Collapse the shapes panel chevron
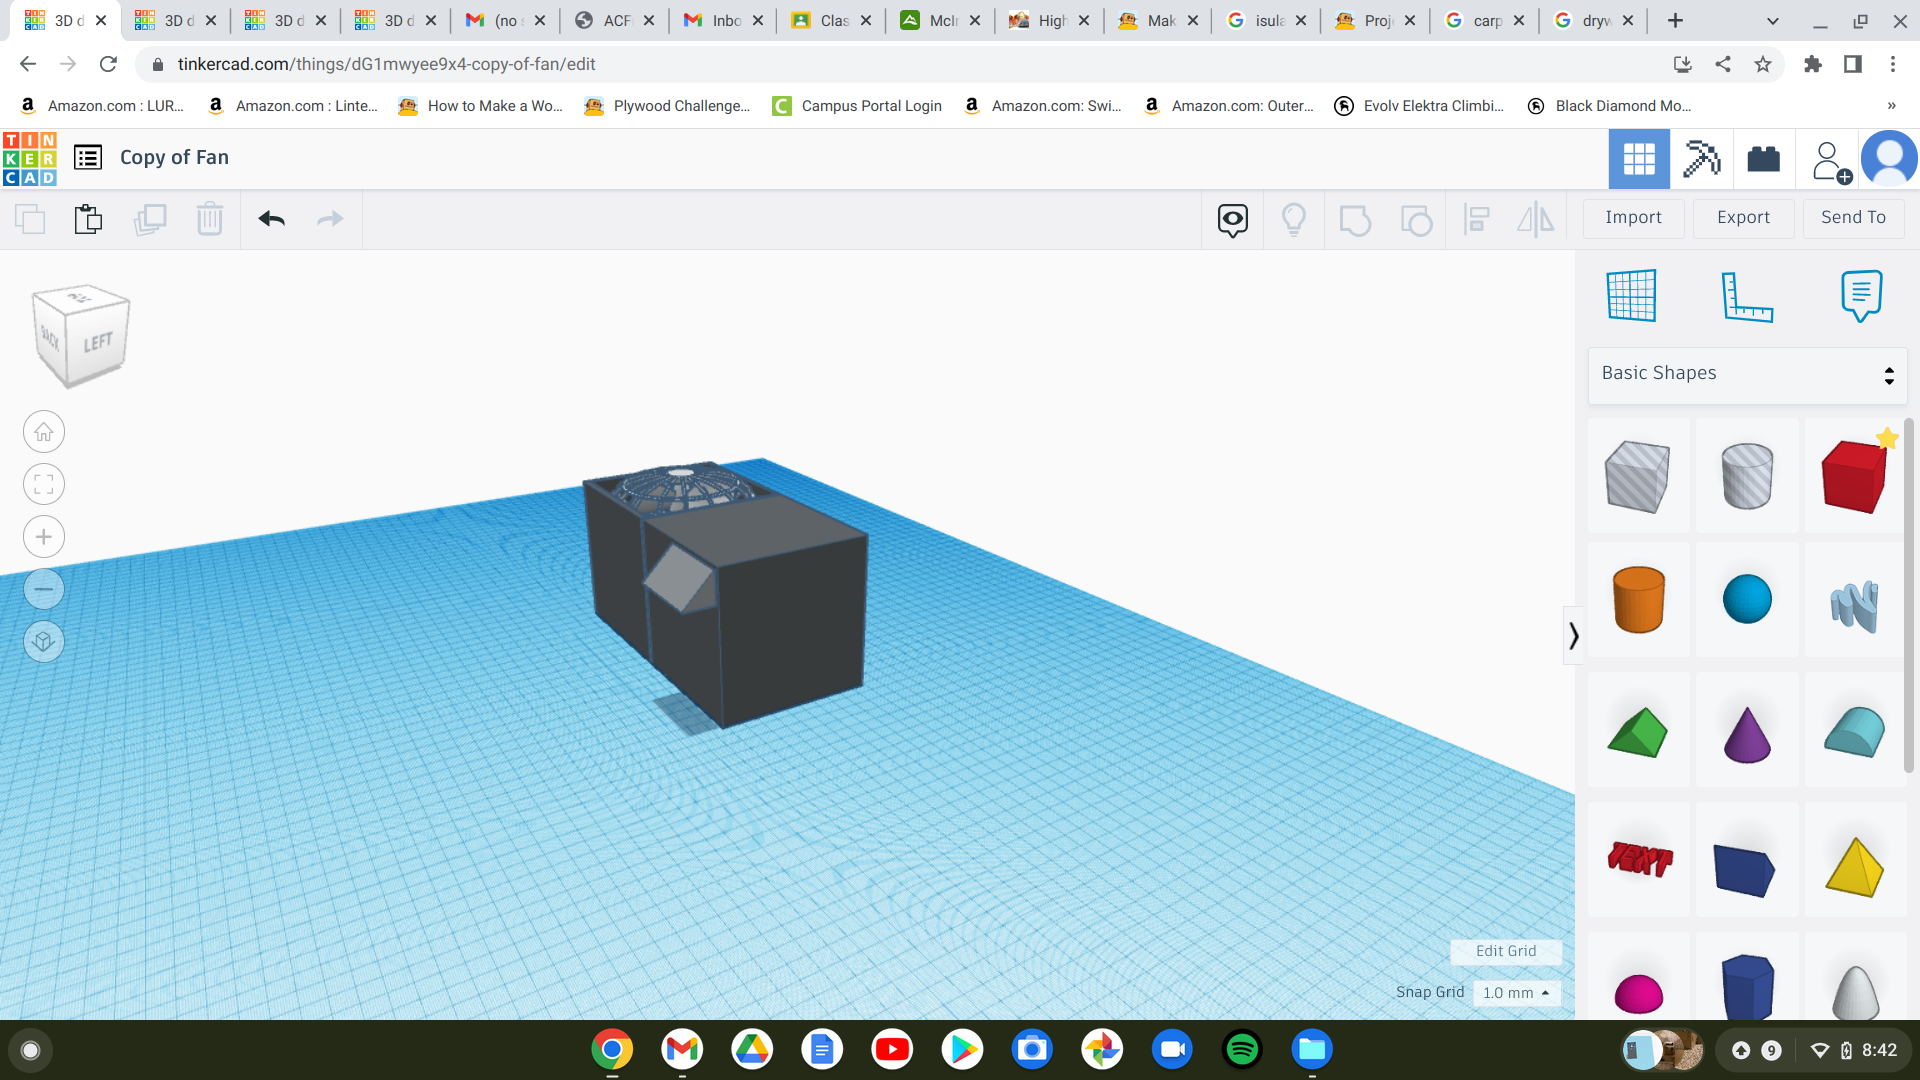Image resolution: width=1920 pixels, height=1080 pixels. (x=1573, y=635)
